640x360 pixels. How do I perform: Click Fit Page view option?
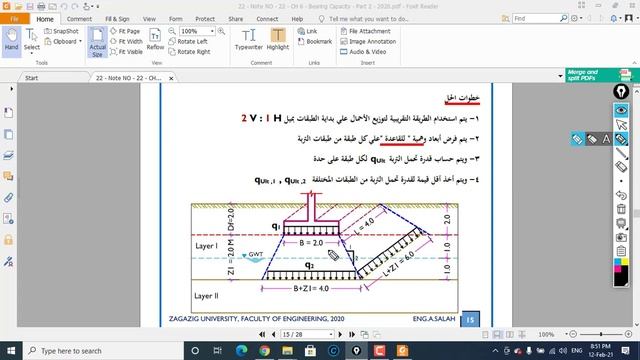[125, 31]
